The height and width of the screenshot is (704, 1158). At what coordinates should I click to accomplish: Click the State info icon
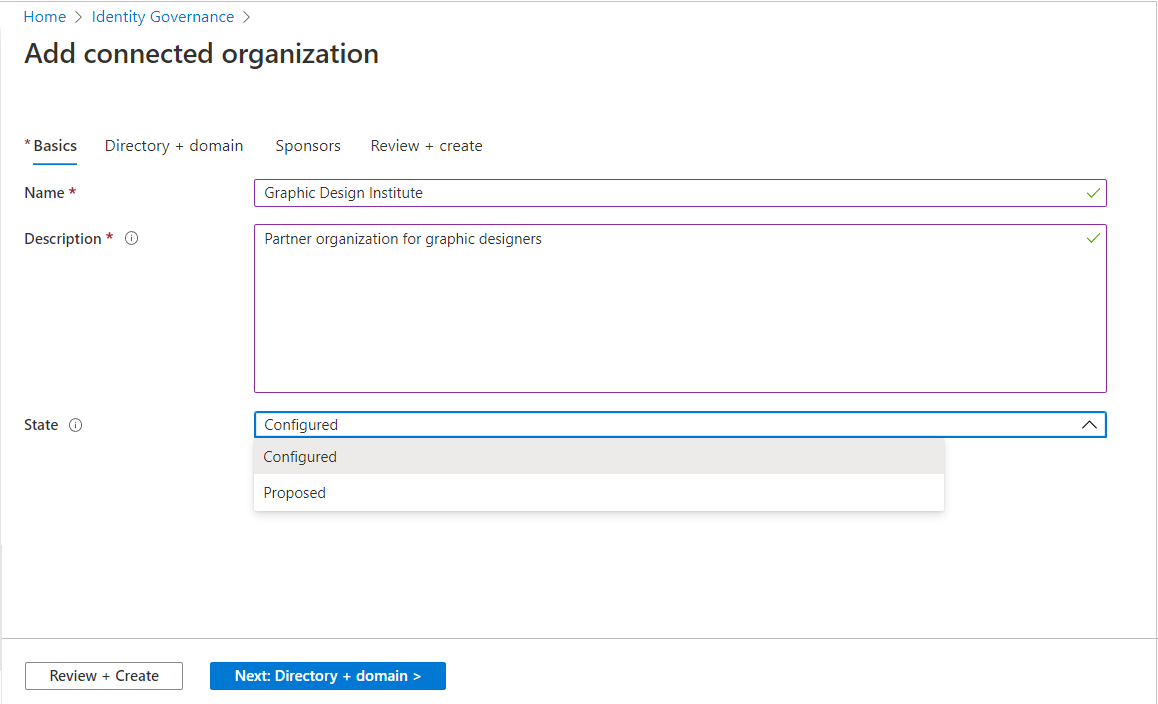click(x=76, y=425)
